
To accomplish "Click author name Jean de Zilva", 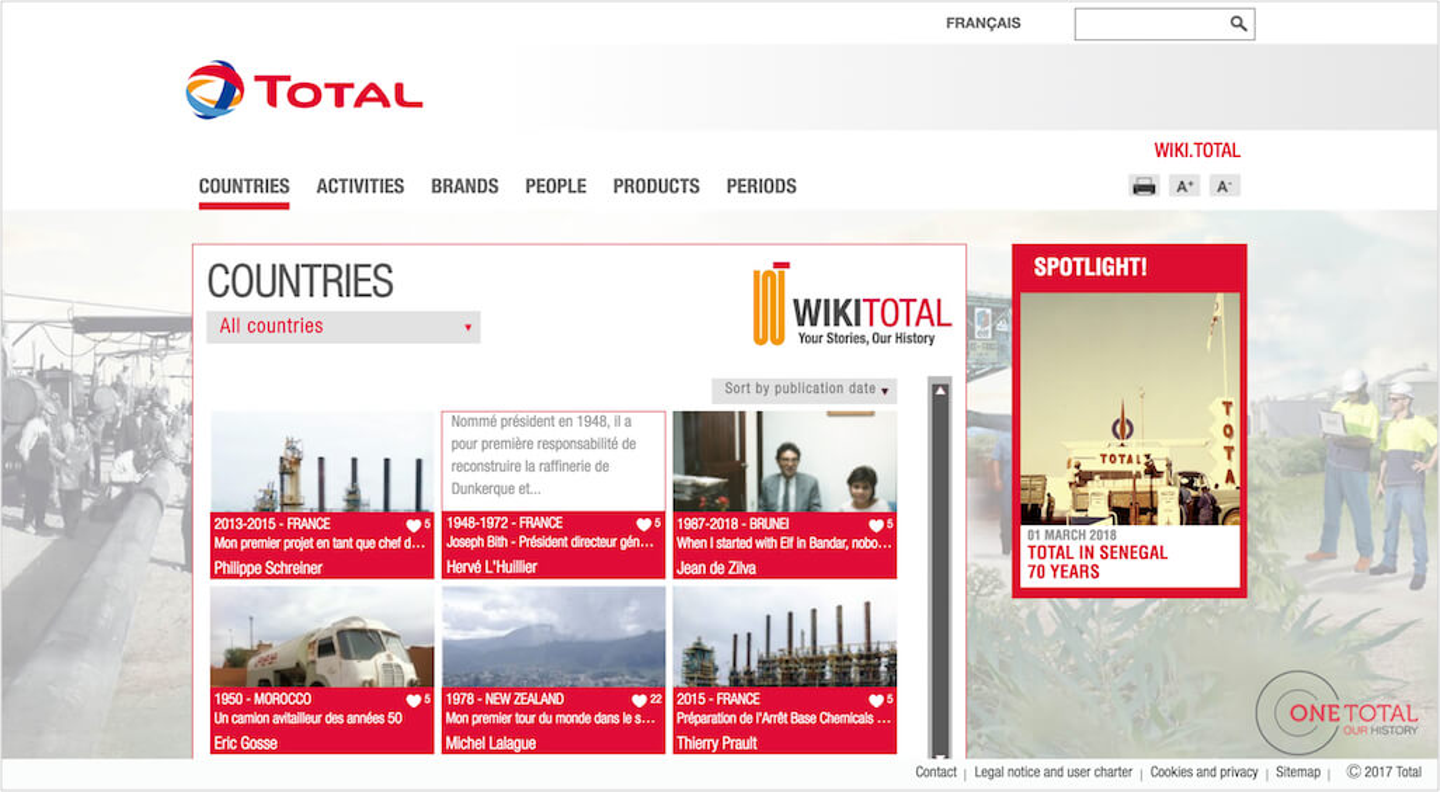I will [716, 568].
